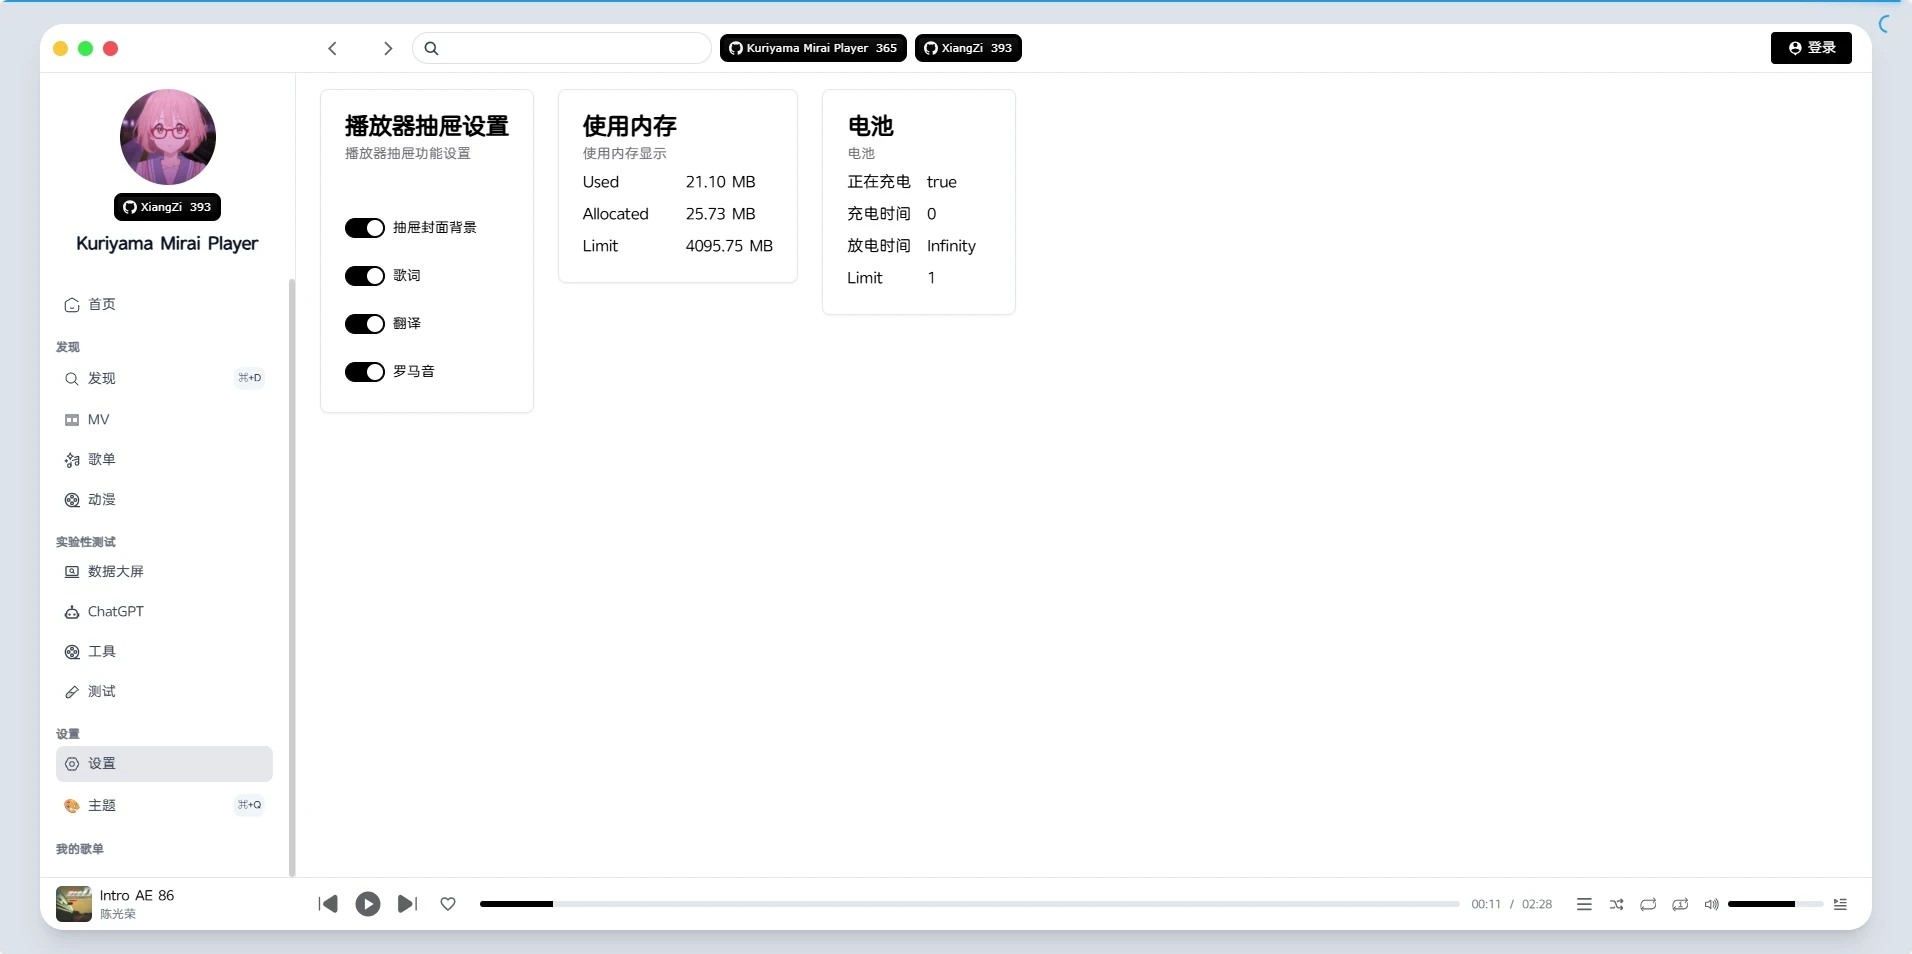
Task: Click the playback progress bar
Action: point(969,904)
